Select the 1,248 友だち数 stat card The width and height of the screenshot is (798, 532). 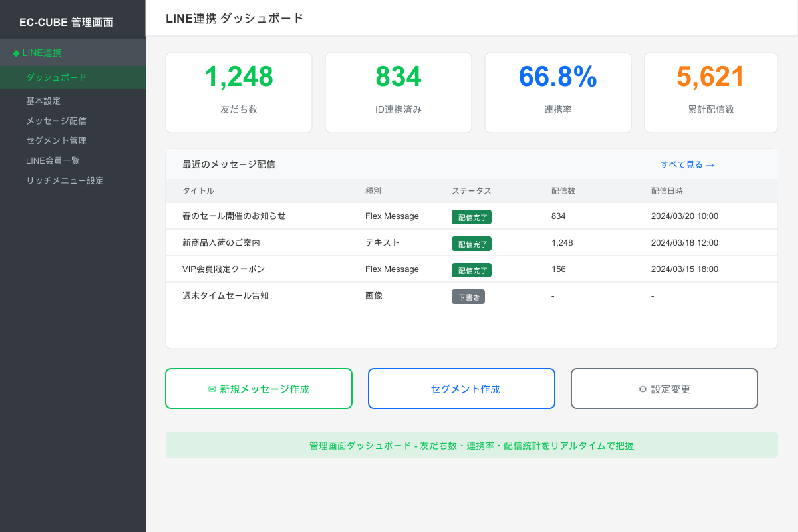(x=239, y=92)
